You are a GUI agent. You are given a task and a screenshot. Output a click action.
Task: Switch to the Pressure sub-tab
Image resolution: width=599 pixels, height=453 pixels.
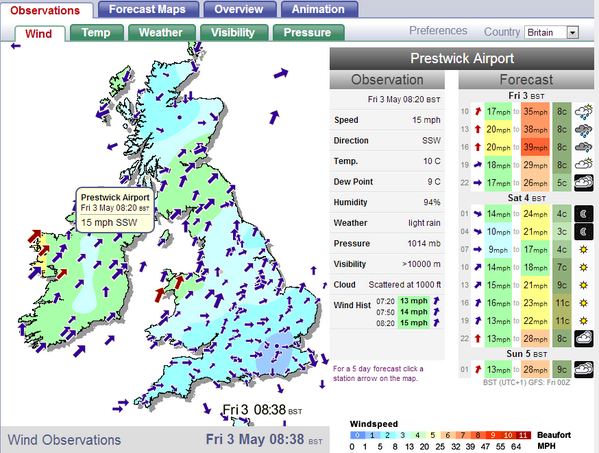coord(308,33)
